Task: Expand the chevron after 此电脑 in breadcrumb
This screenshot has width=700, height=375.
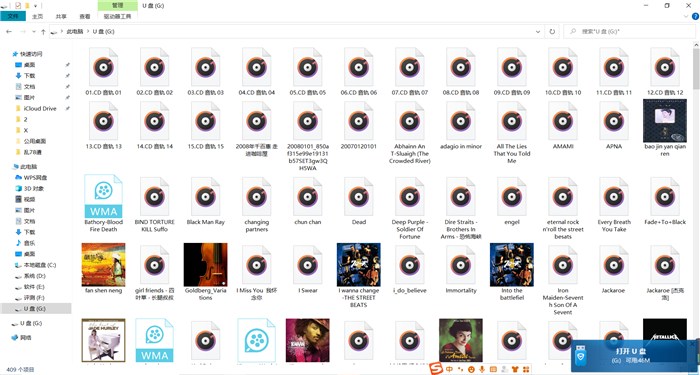Action: click(88, 32)
